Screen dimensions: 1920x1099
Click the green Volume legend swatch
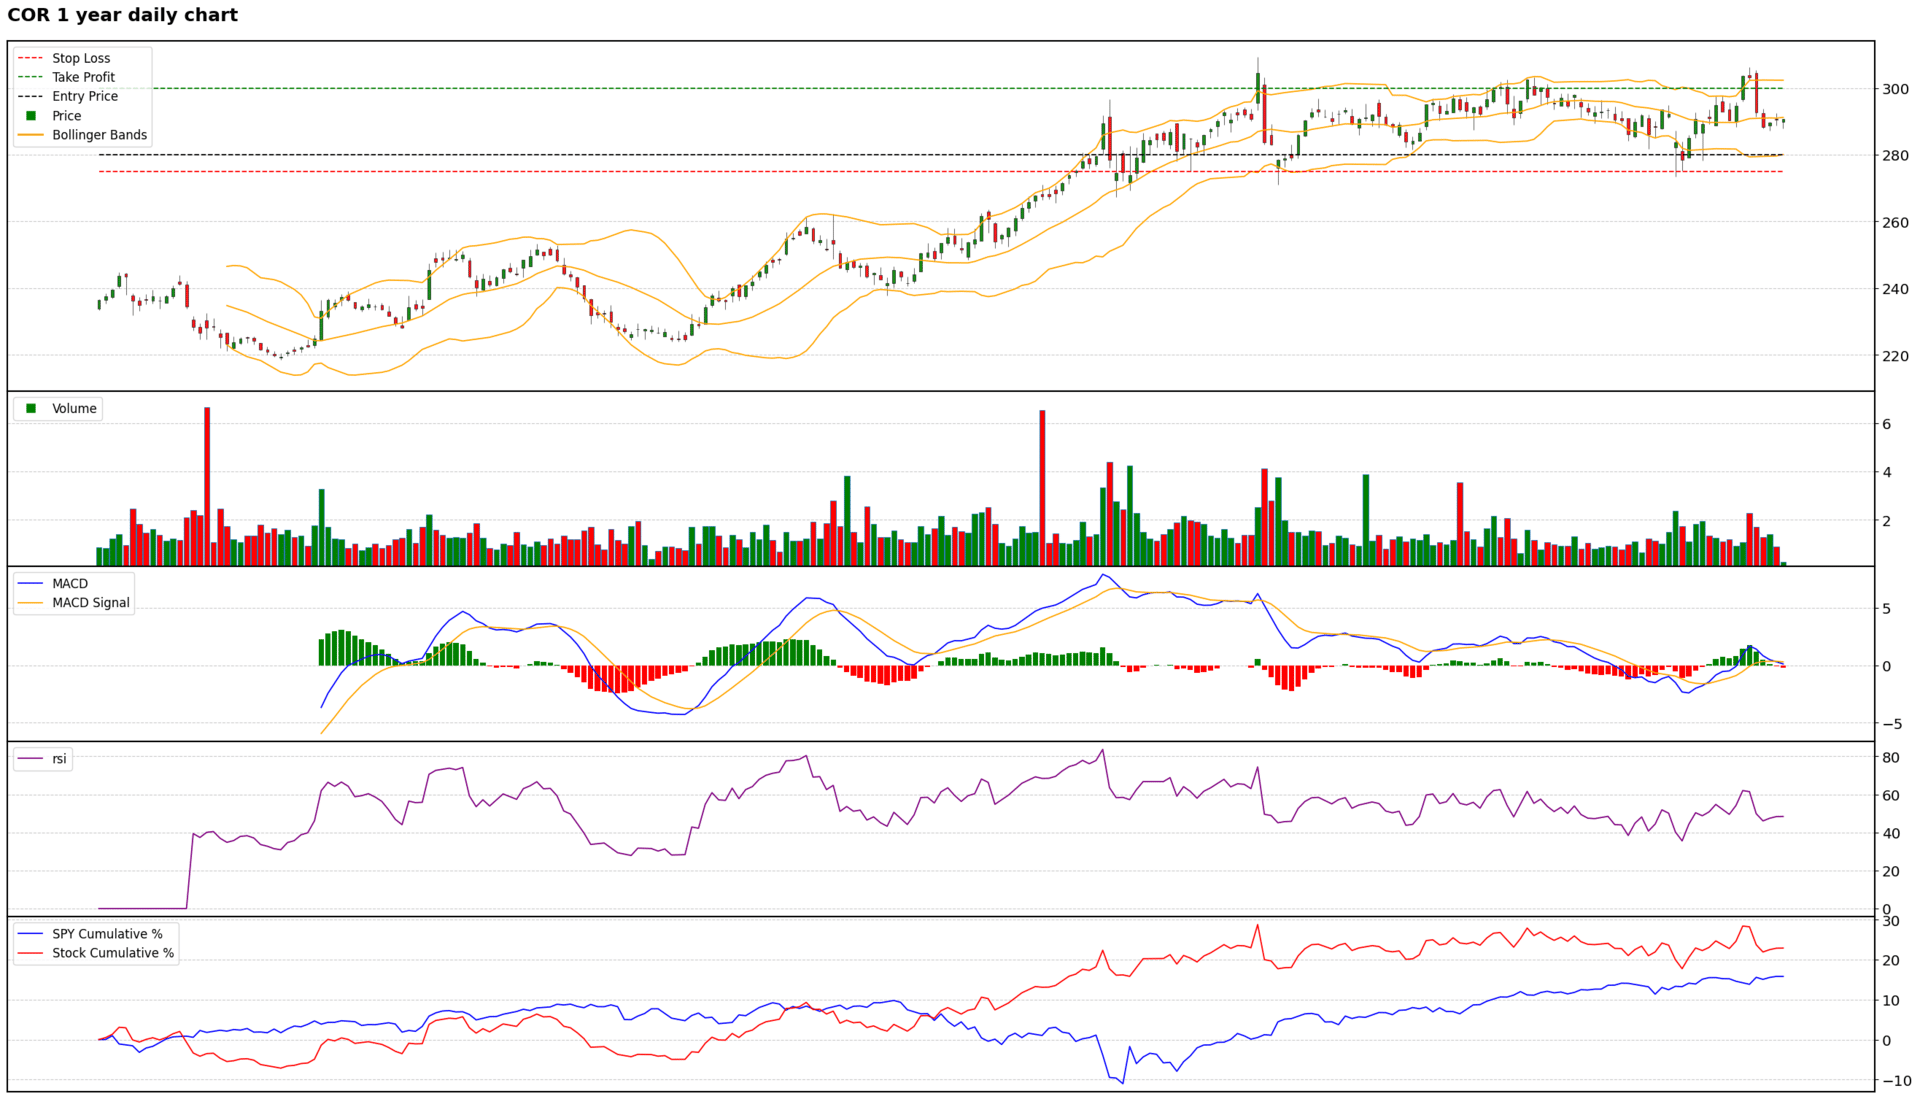[31, 408]
